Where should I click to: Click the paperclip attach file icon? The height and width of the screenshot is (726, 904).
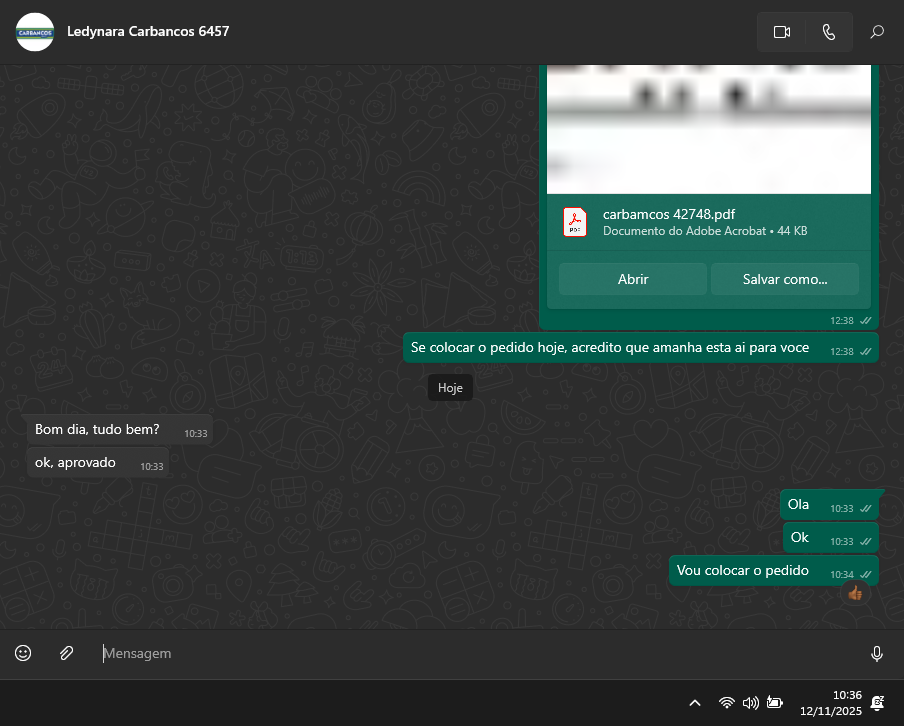pos(66,653)
